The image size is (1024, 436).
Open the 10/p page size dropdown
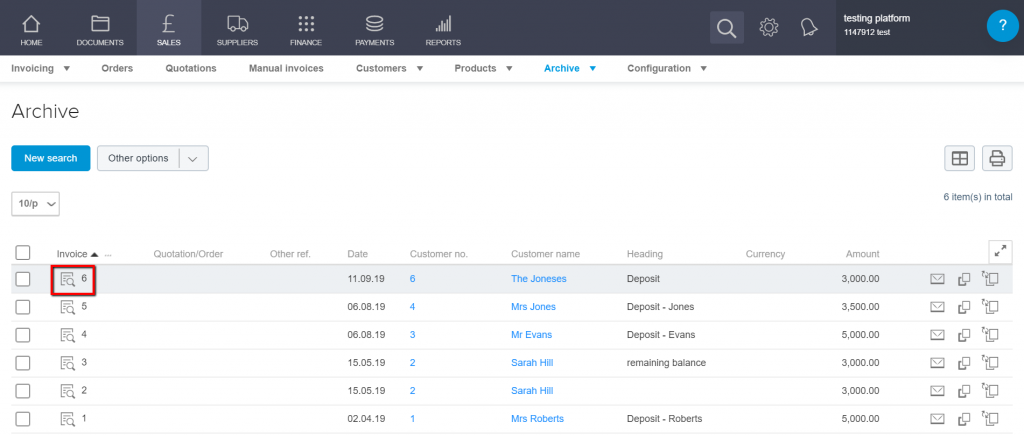coord(35,204)
